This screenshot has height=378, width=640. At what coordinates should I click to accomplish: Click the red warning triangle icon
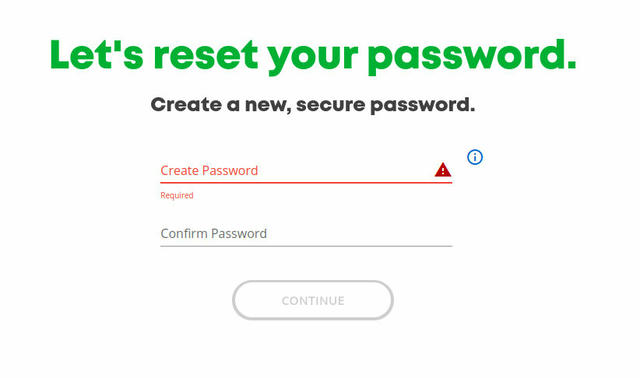[442, 169]
